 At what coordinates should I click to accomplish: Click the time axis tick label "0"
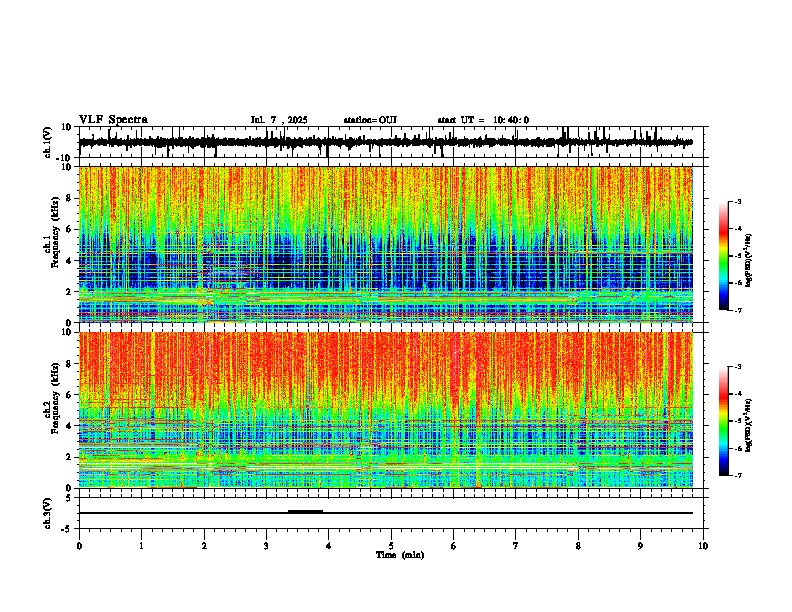tap(79, 546)
